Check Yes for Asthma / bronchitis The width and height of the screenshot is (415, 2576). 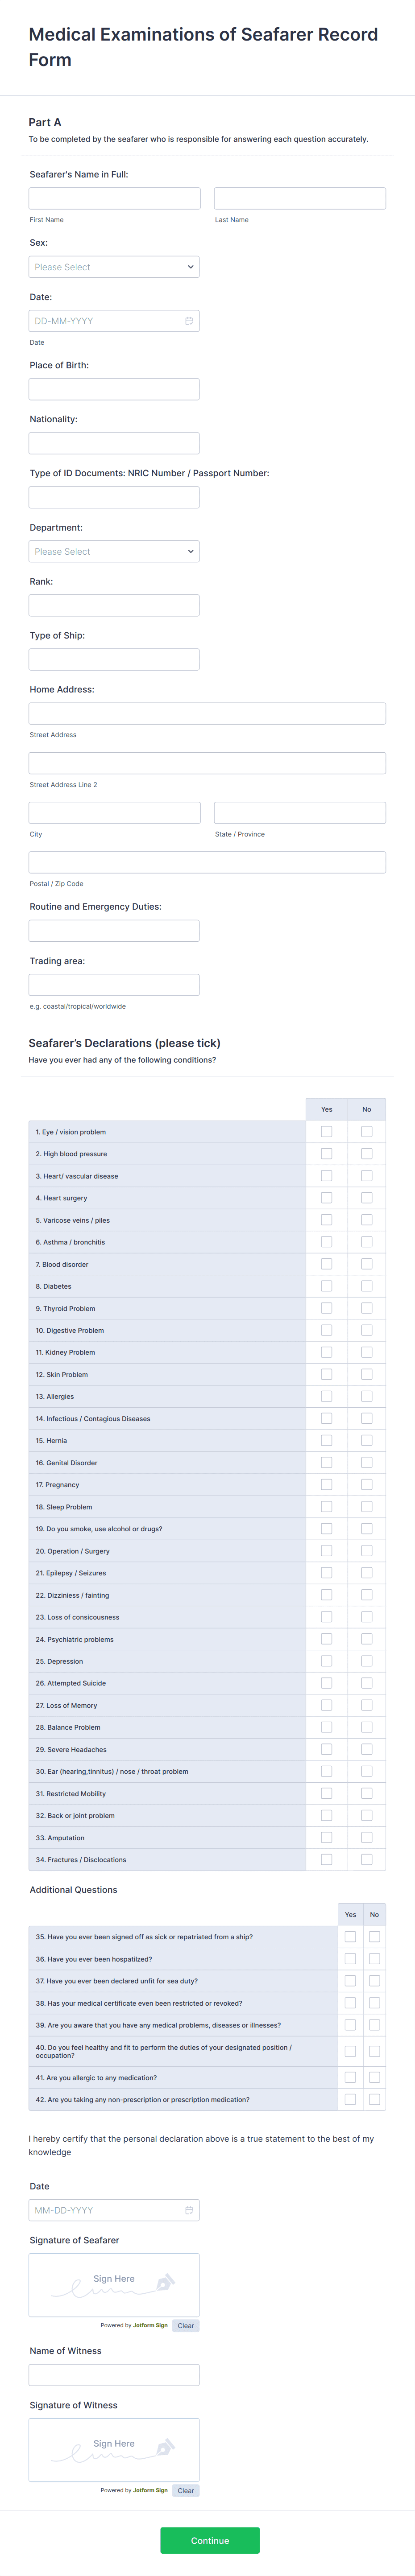click(326, 1242)
